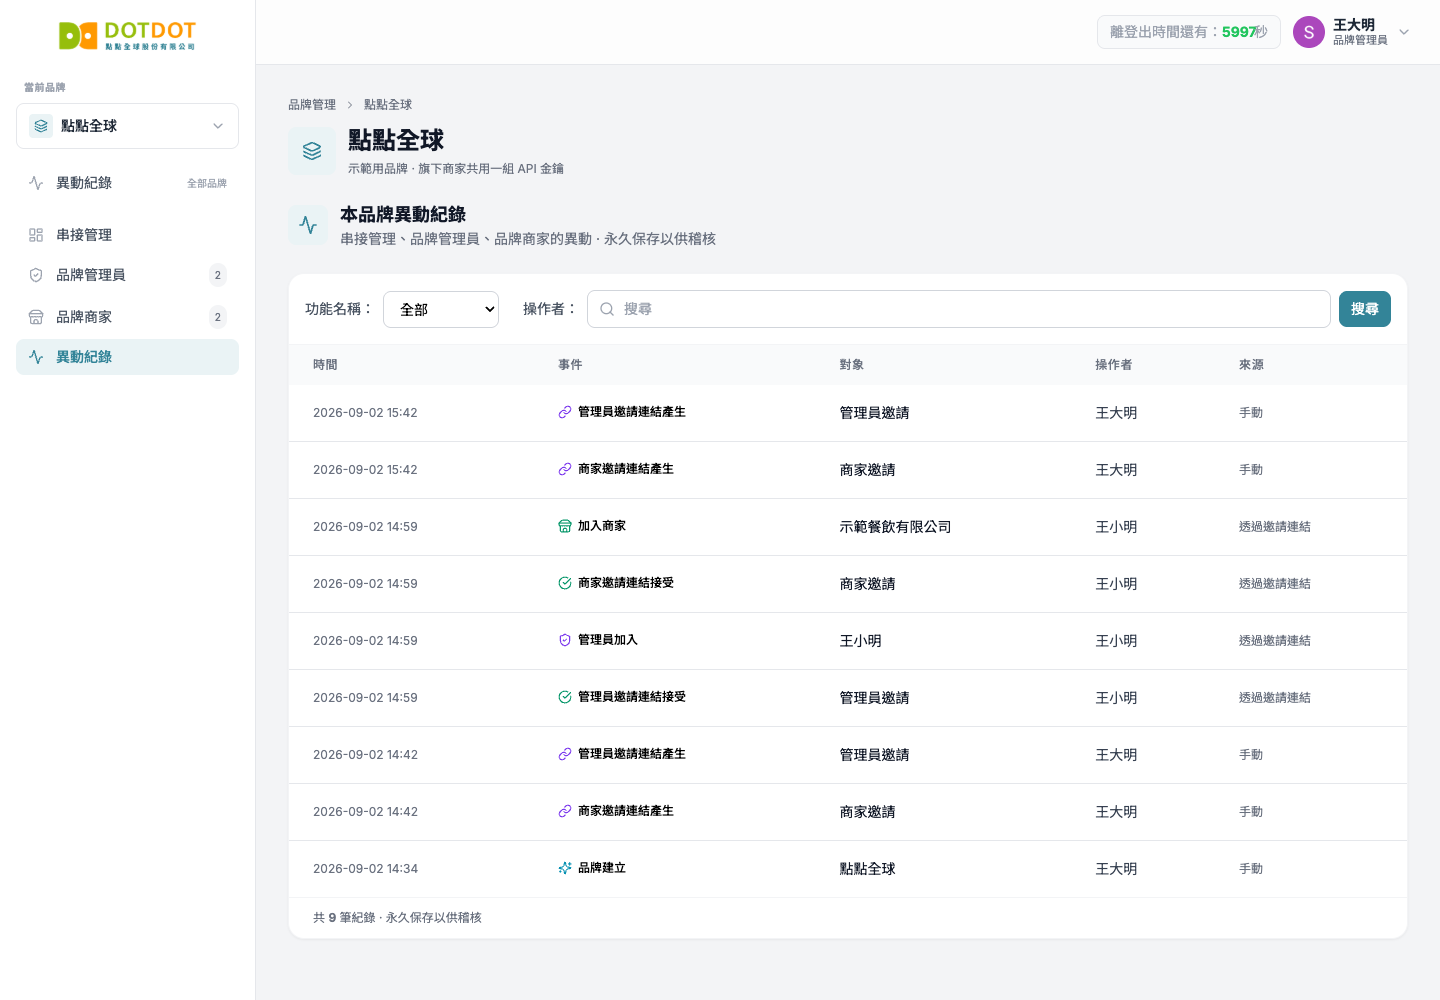1440x1000 pixels.
Task: Open 品牌商家 in sidebar
Action: tap(127, 317)
